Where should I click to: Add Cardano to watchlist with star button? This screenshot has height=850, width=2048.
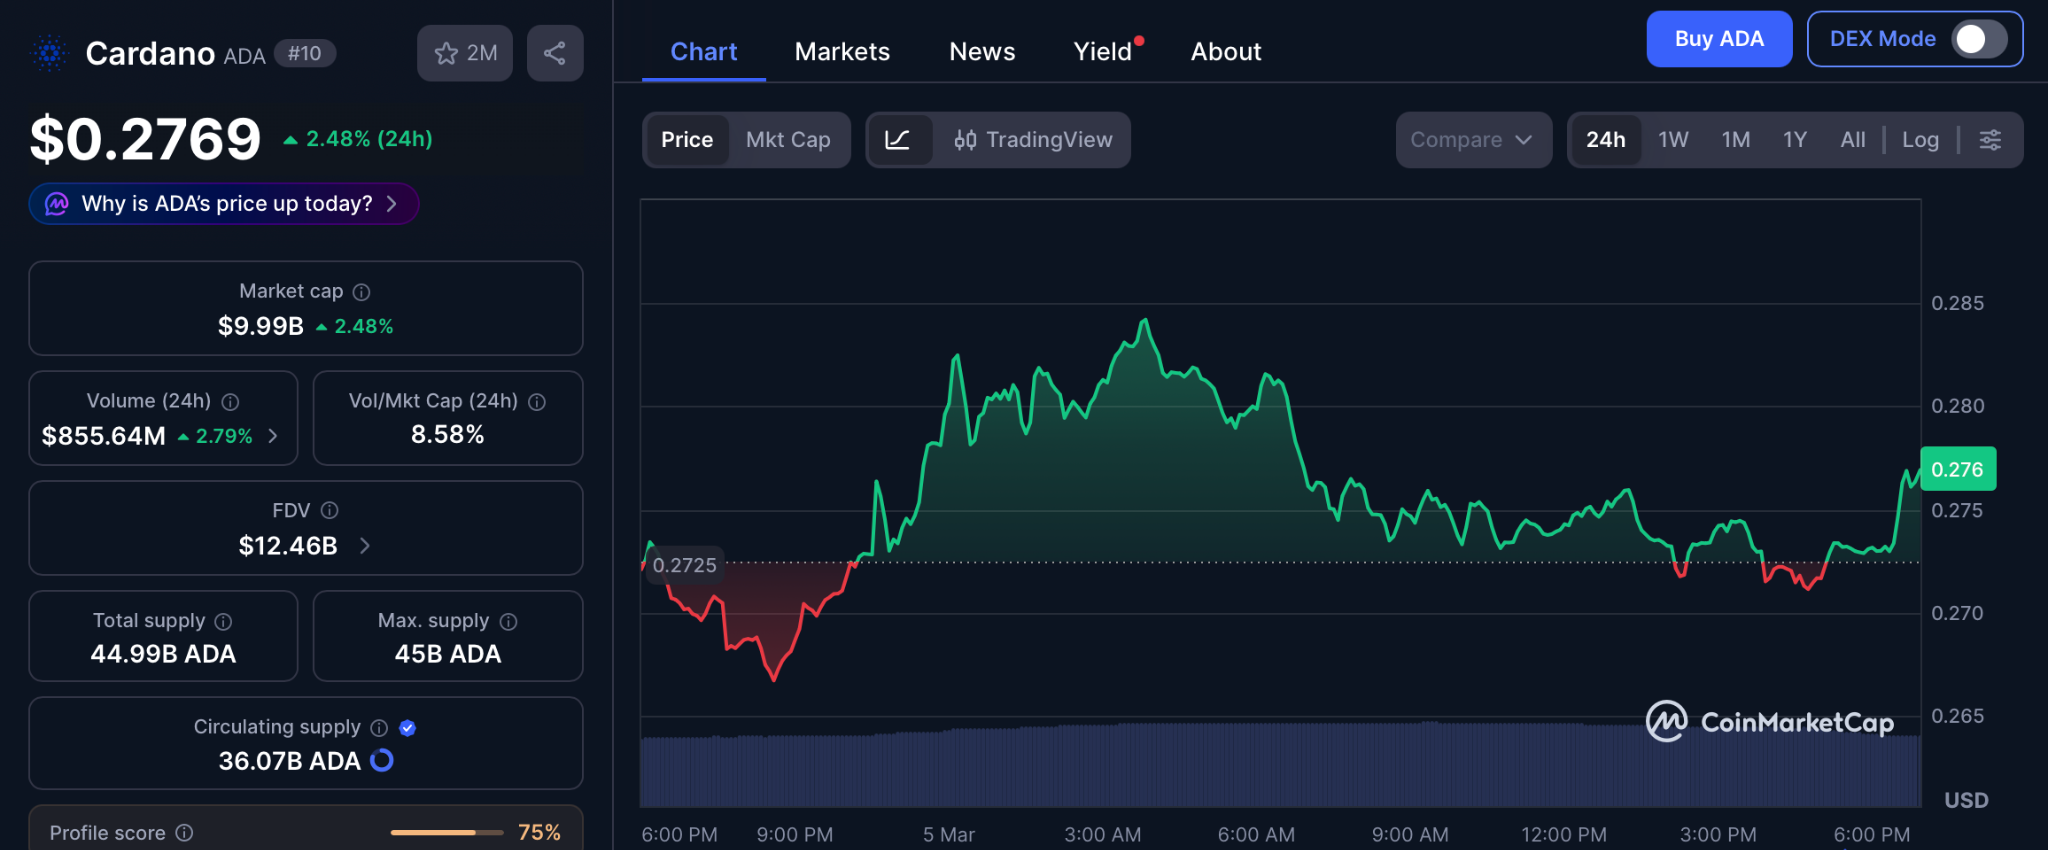tap(465, 53)
